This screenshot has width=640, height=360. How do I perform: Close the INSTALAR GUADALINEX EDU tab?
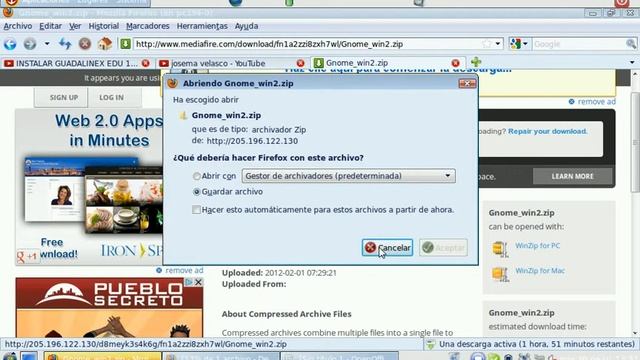(145, 63)
